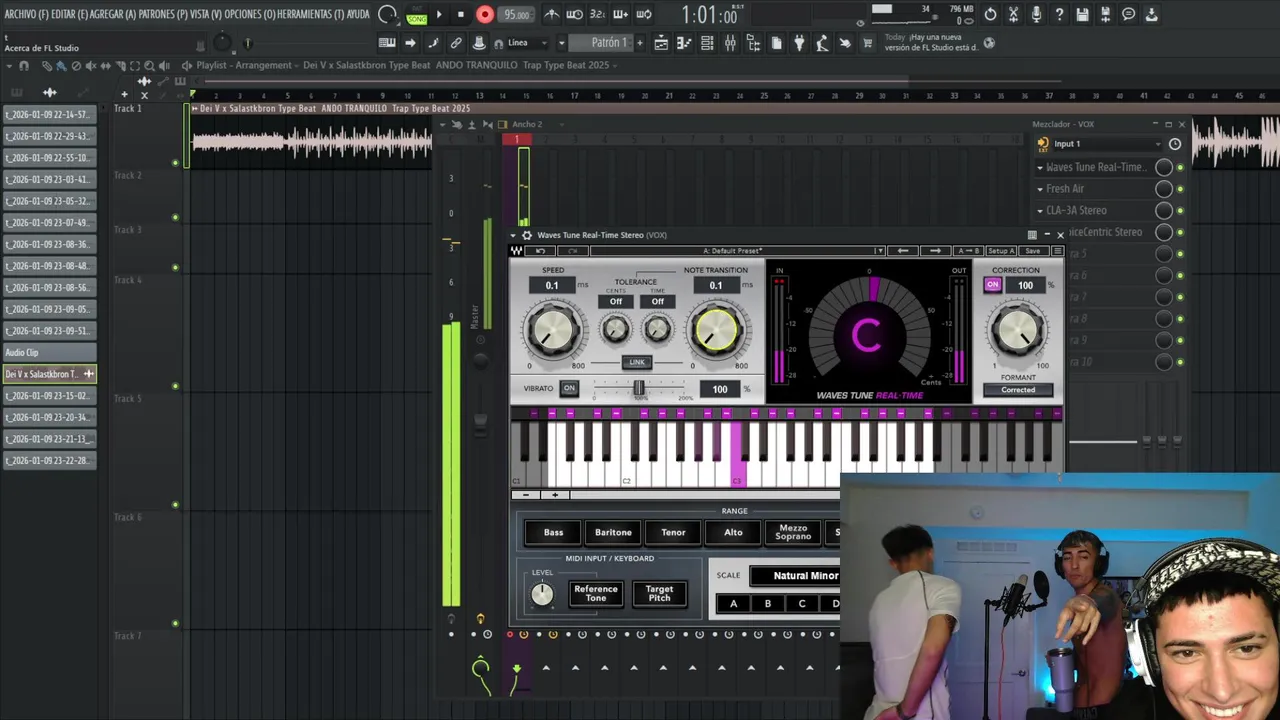Viewport: 1280px width, 720px height.
Task: Click the red record button
Action: coord(485,14)
